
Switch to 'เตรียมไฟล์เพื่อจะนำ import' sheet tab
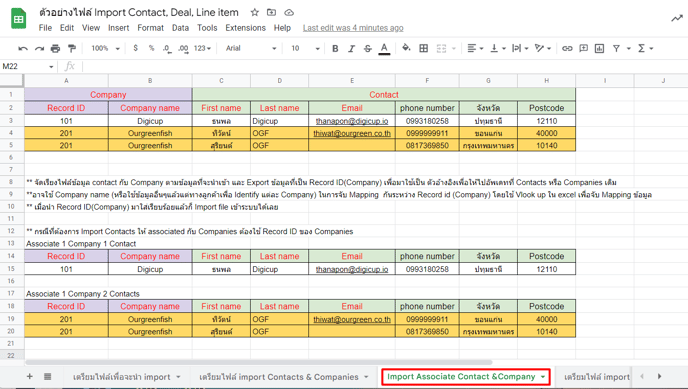126,377
